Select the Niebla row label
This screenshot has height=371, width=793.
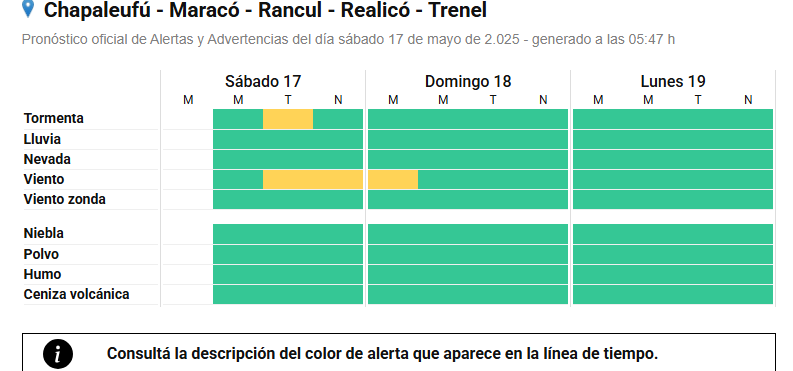click(x=43, y=234)
